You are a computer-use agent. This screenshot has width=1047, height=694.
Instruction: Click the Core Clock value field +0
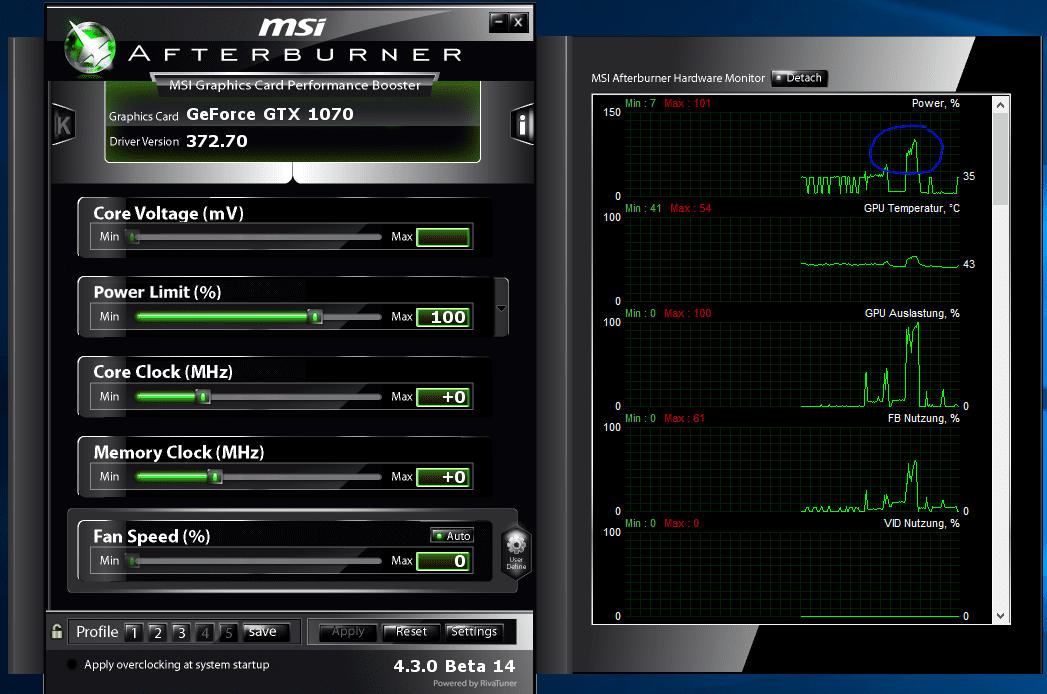click(x=443, y=397)
